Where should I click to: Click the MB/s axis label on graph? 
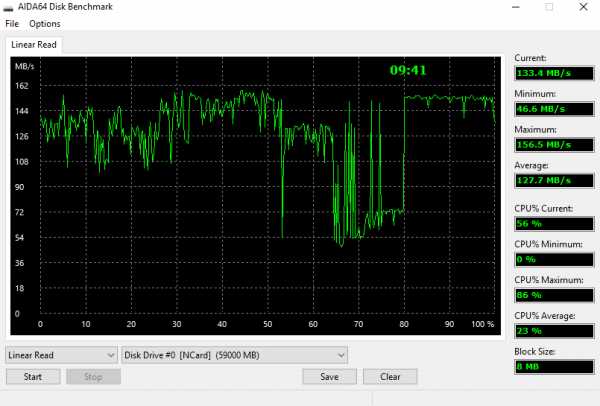(x=24, y=67)
